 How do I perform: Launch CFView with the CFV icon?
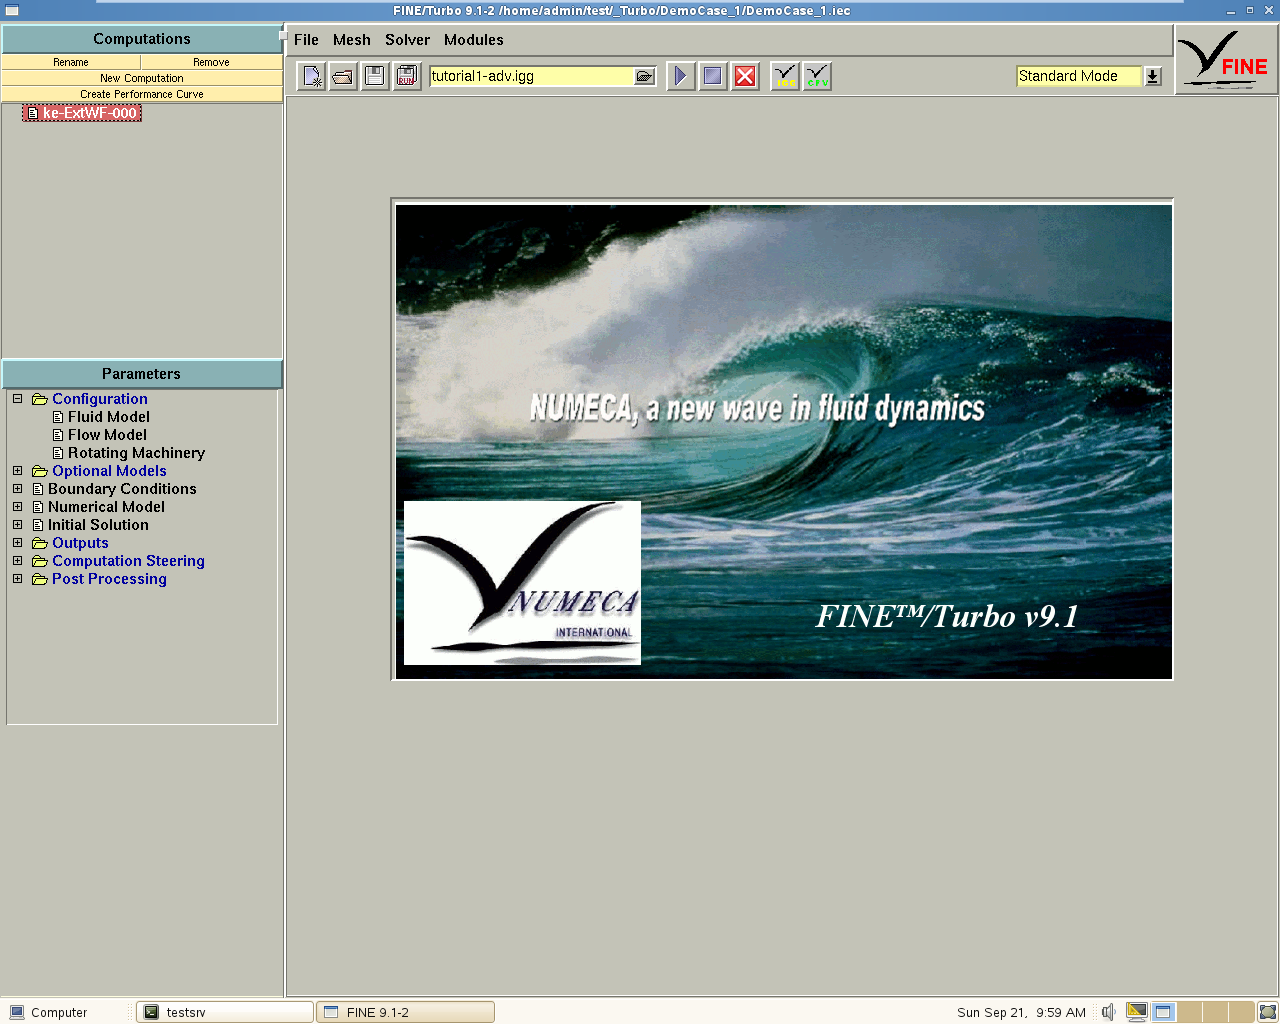pos(818,76)
